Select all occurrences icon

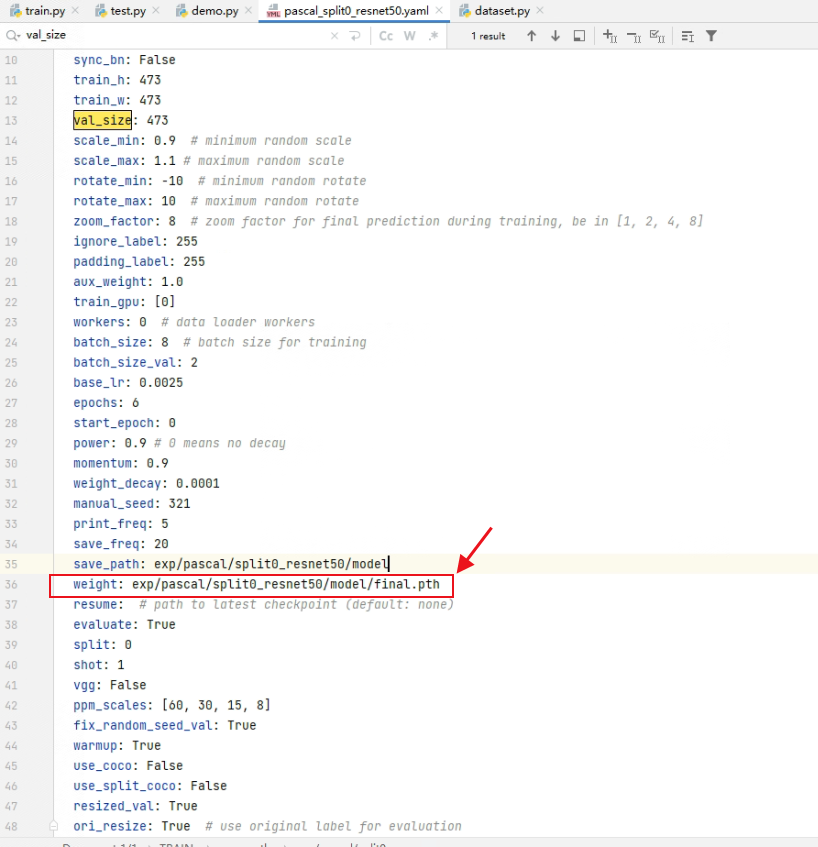point(657,36)
